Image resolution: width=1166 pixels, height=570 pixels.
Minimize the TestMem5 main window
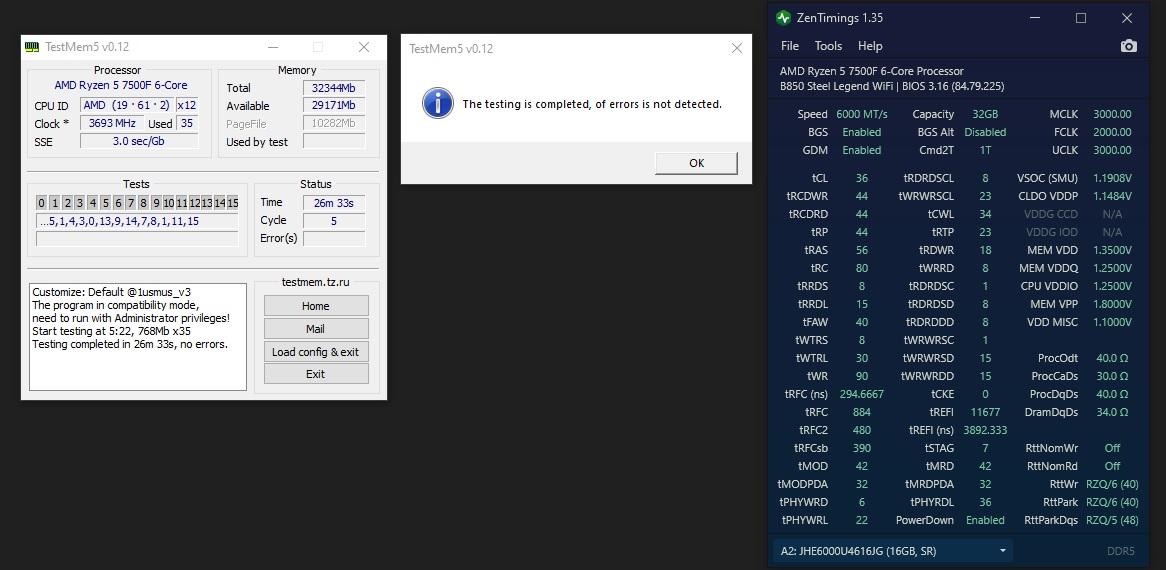point(272,47)
